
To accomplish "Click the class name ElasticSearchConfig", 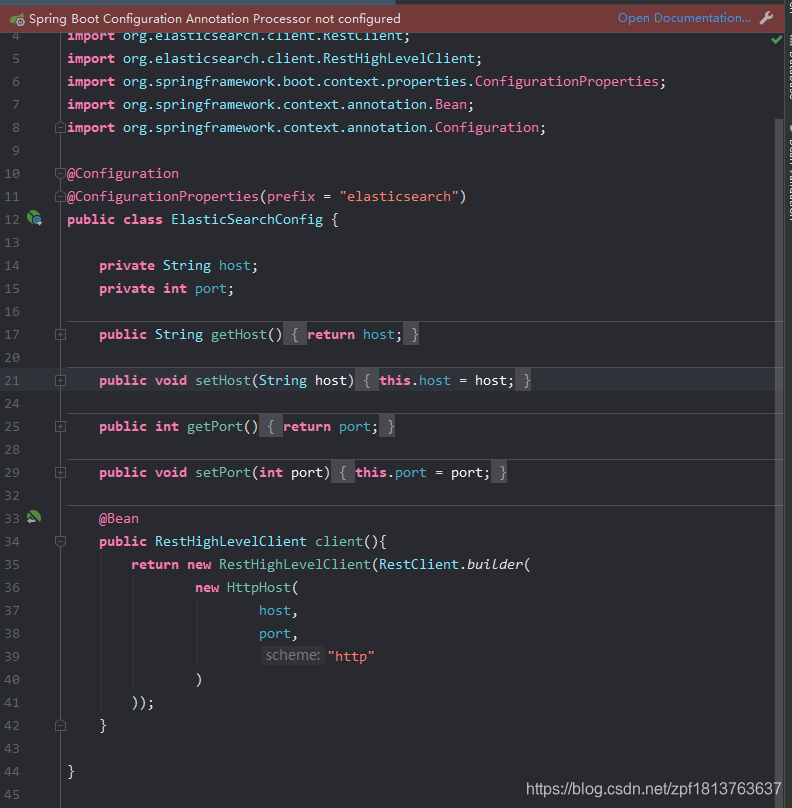I will (x=247, y=220).
